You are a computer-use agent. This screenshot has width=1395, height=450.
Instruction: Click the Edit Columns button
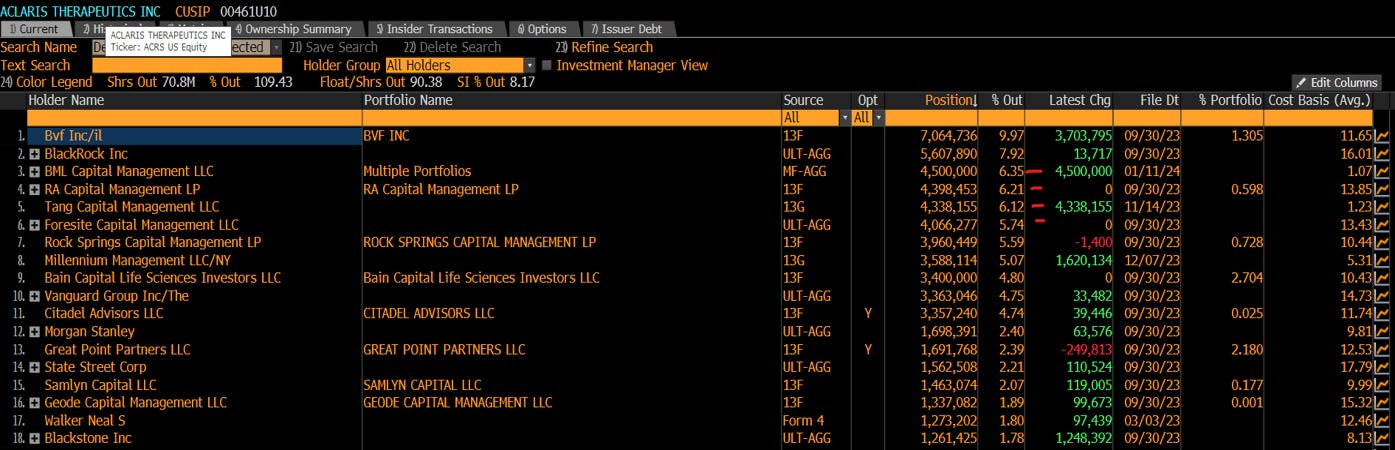tap(1336, 83)
